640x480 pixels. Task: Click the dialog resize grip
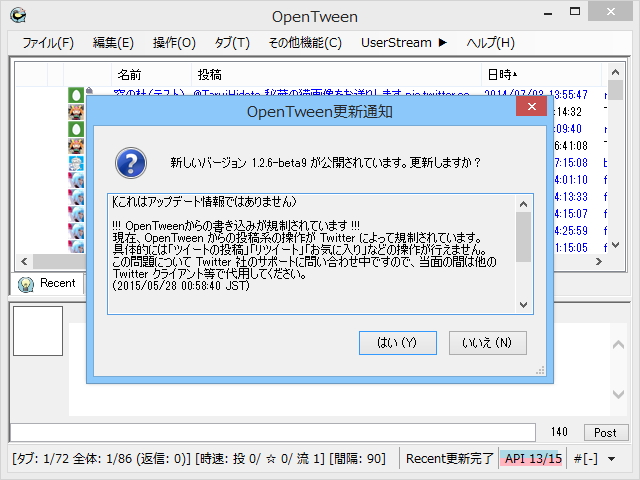tap(540, 370)
